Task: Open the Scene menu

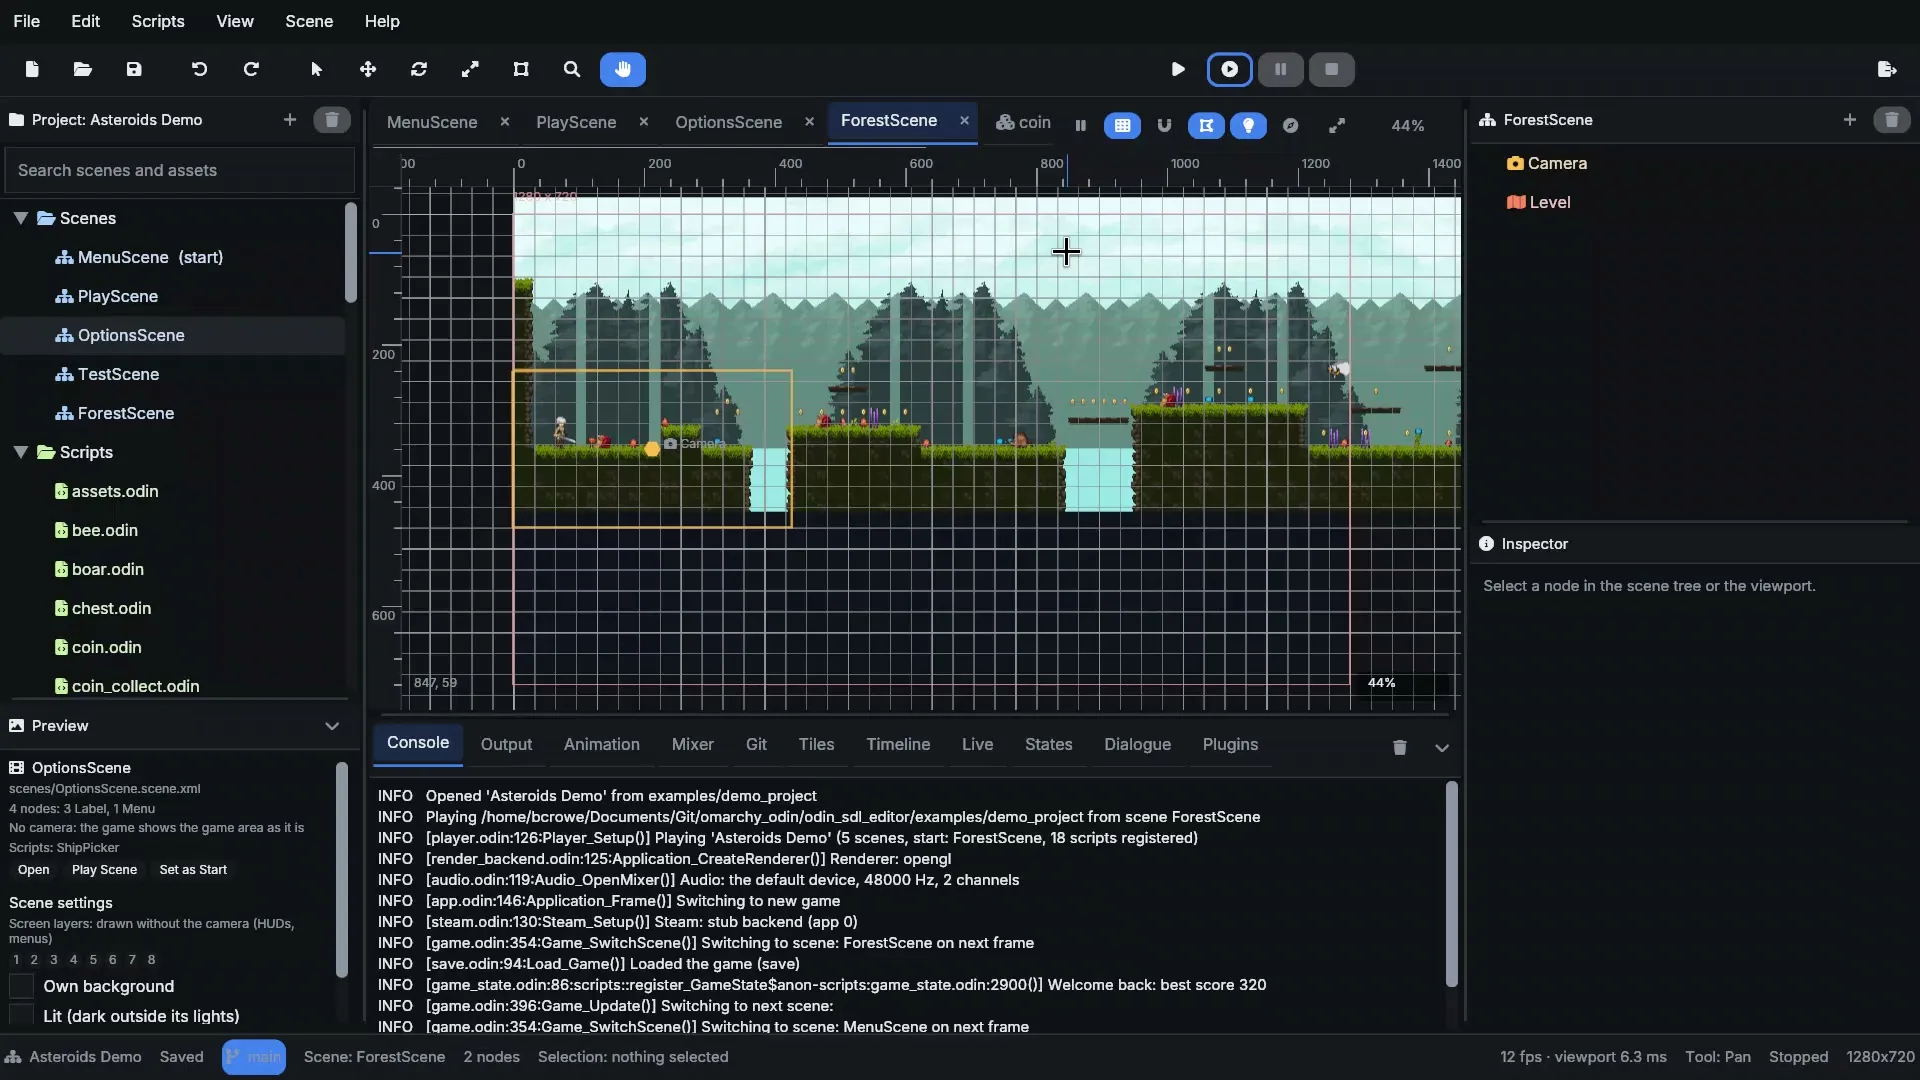Action: [309, 21]
